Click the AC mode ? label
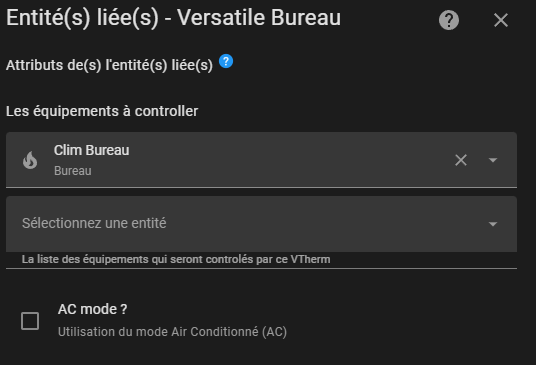 pos(93,309)
